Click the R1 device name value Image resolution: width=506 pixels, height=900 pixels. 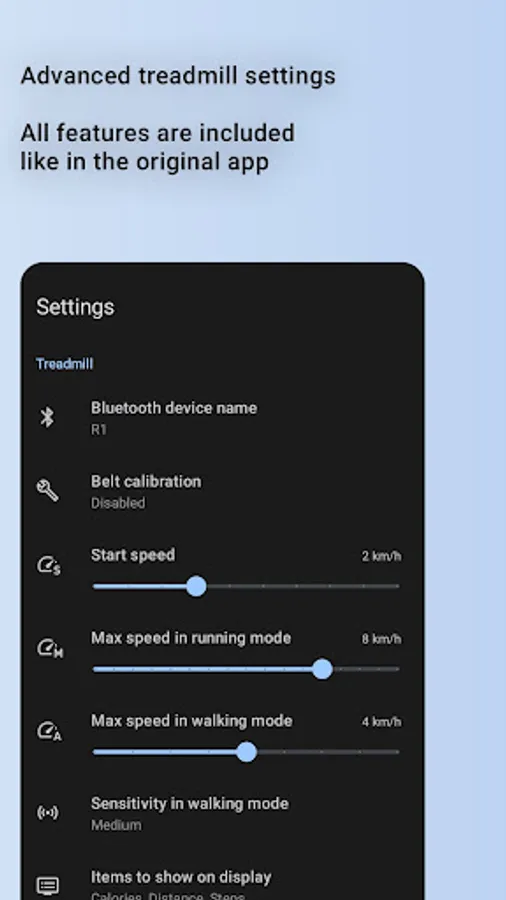[99, 430]
